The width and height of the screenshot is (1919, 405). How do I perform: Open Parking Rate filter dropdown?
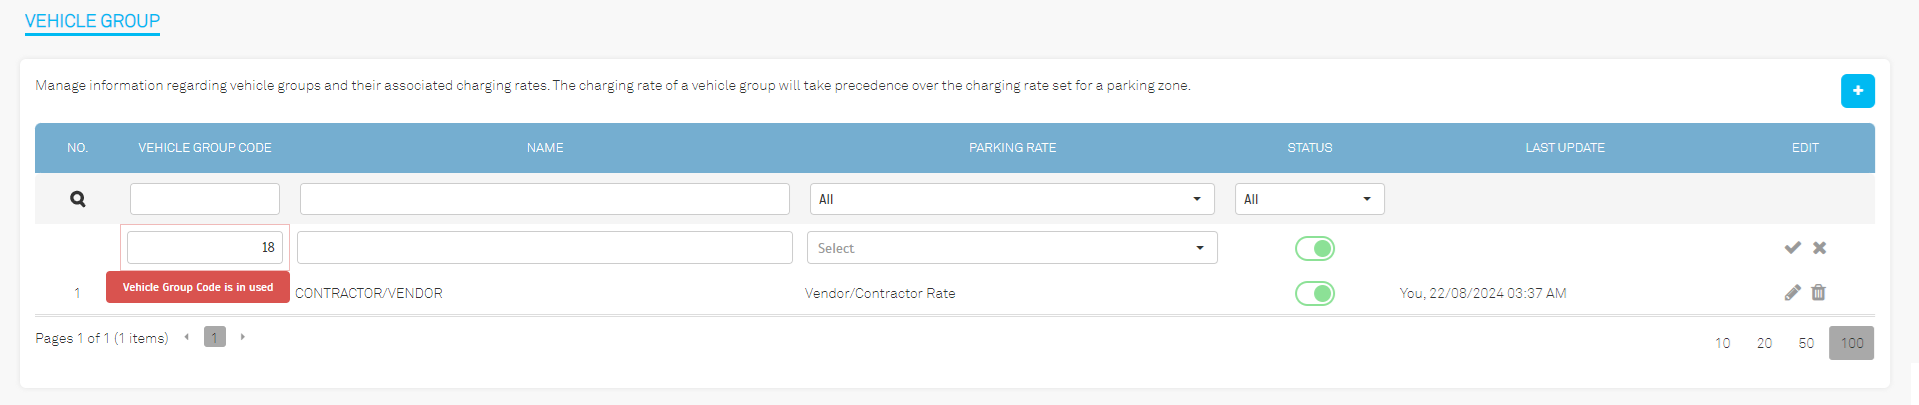point(1012,199)
